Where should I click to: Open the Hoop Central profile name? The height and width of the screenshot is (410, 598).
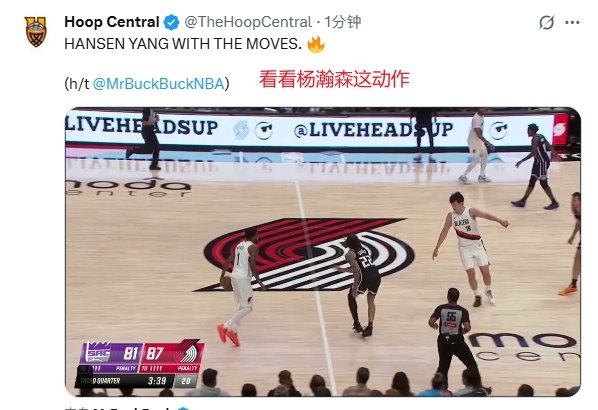click(x=112, y=22)
